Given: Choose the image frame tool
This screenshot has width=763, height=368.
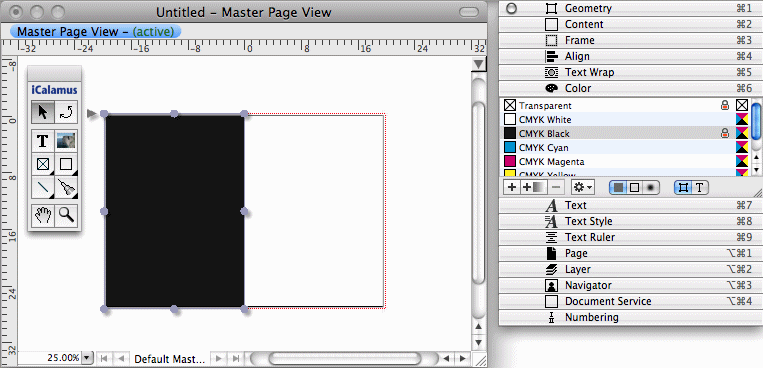Looking at the screenshot, I should [x=66, y=140].
